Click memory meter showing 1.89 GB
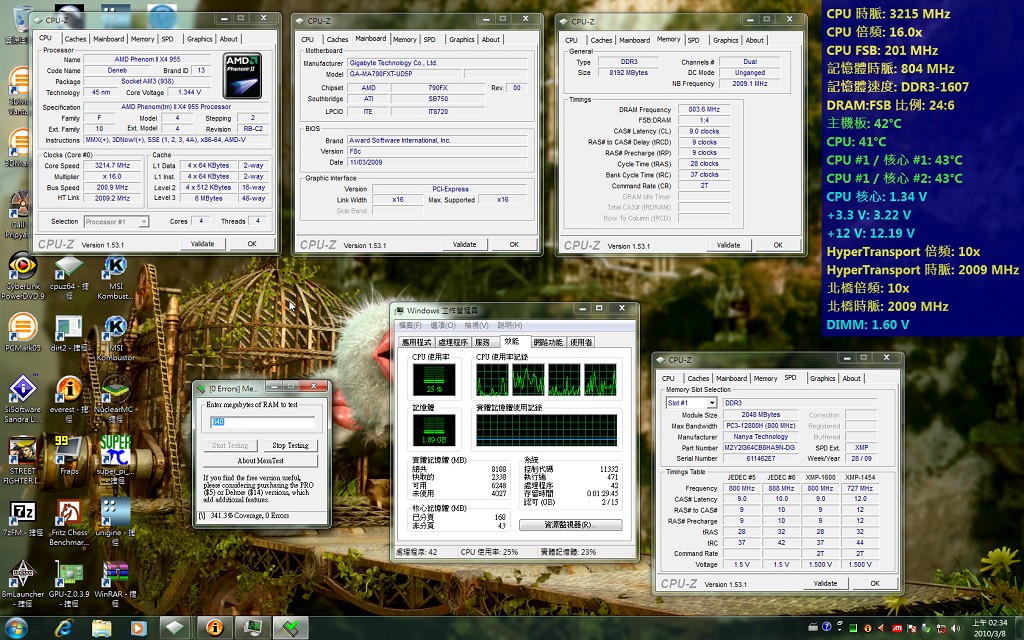Viewport: 1024px width, 640px height. (434, 430)
